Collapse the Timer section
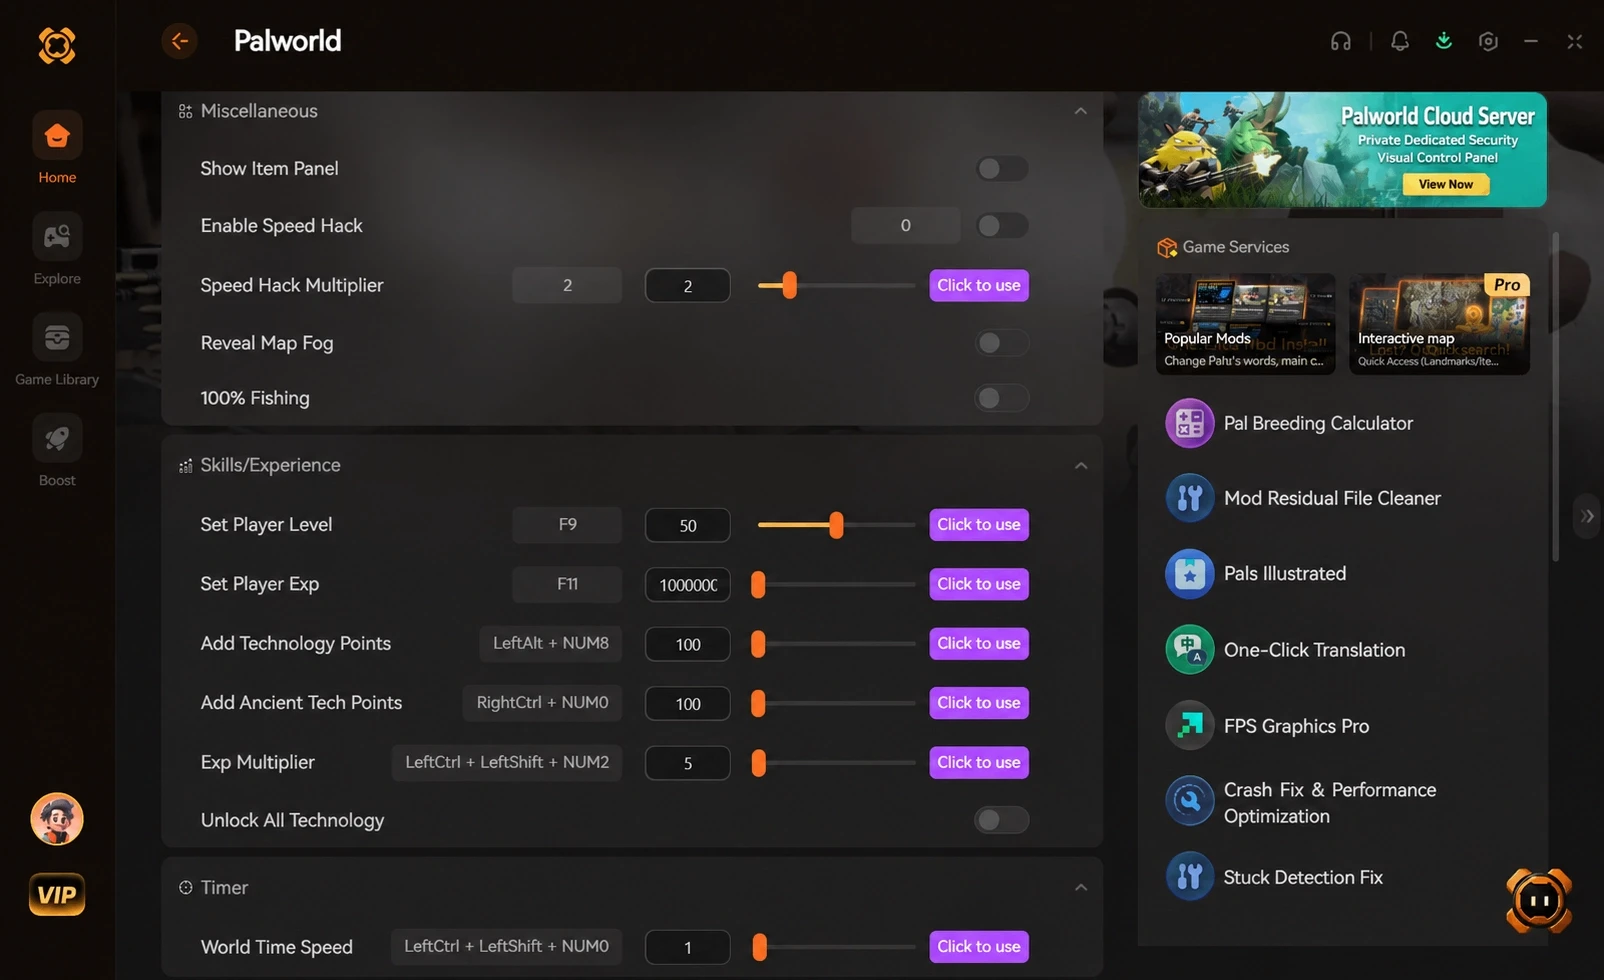The width and height of the screenshot is (1604, 980). pyautogui.click(x=1081, y=887)
